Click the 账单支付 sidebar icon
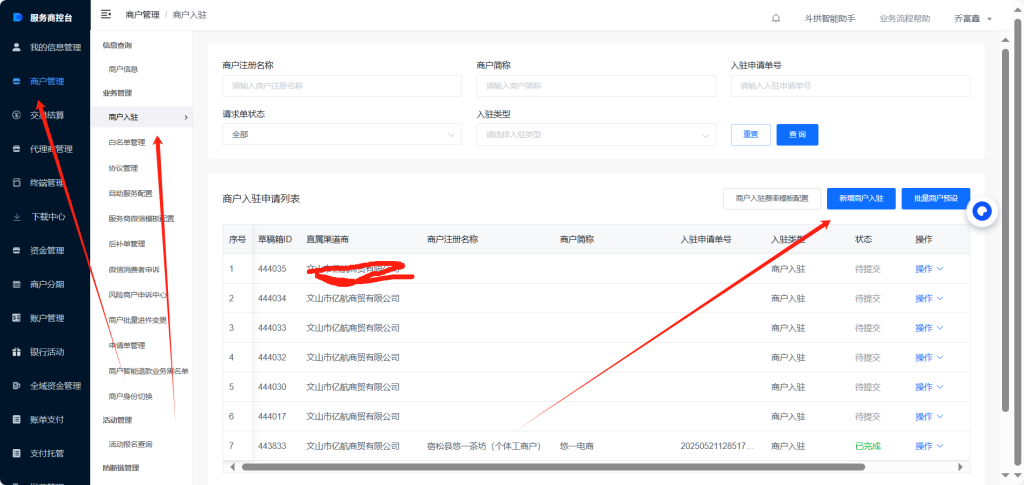 [x=17, y=419]
